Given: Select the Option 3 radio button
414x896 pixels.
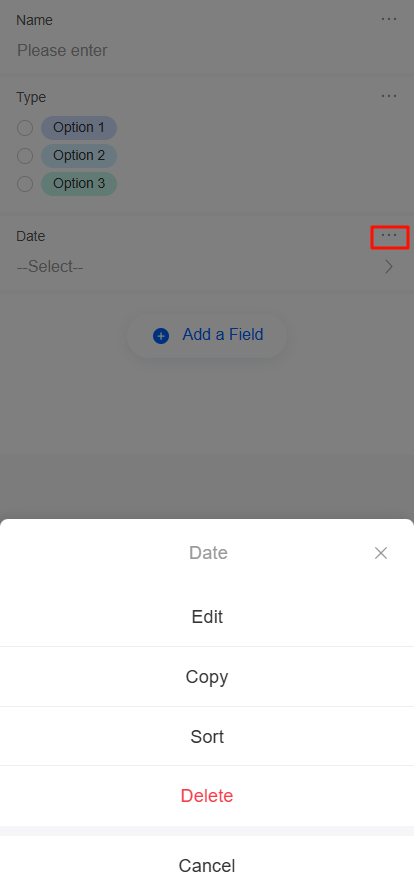Looking at the screenshot, I should point(25,184).
